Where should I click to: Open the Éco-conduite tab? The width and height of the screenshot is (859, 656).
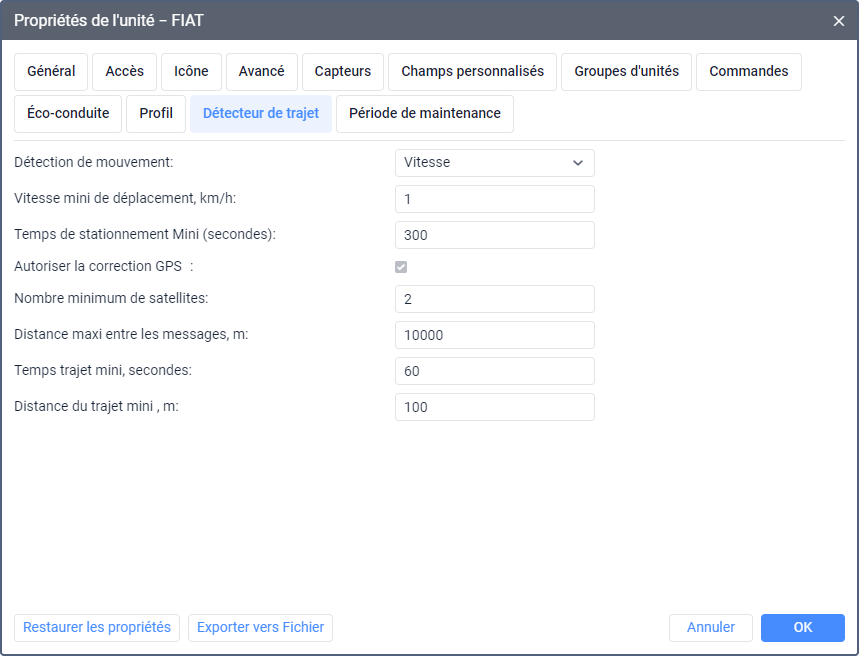68,114
